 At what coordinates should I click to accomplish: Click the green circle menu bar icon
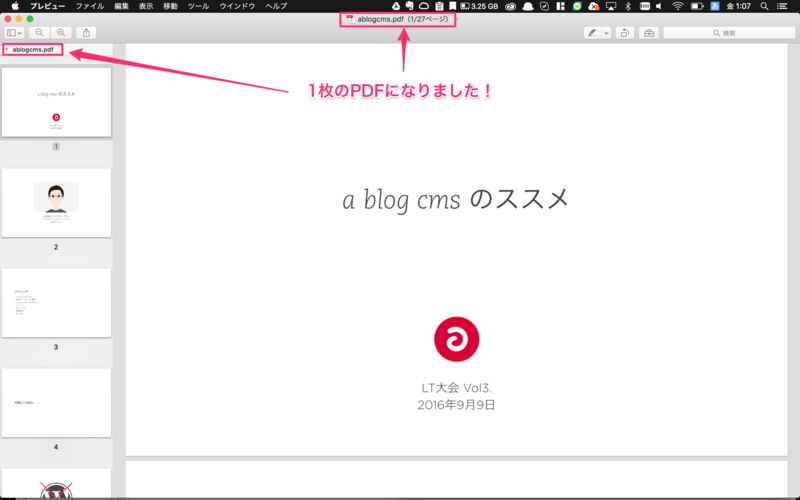pos(577,6)
